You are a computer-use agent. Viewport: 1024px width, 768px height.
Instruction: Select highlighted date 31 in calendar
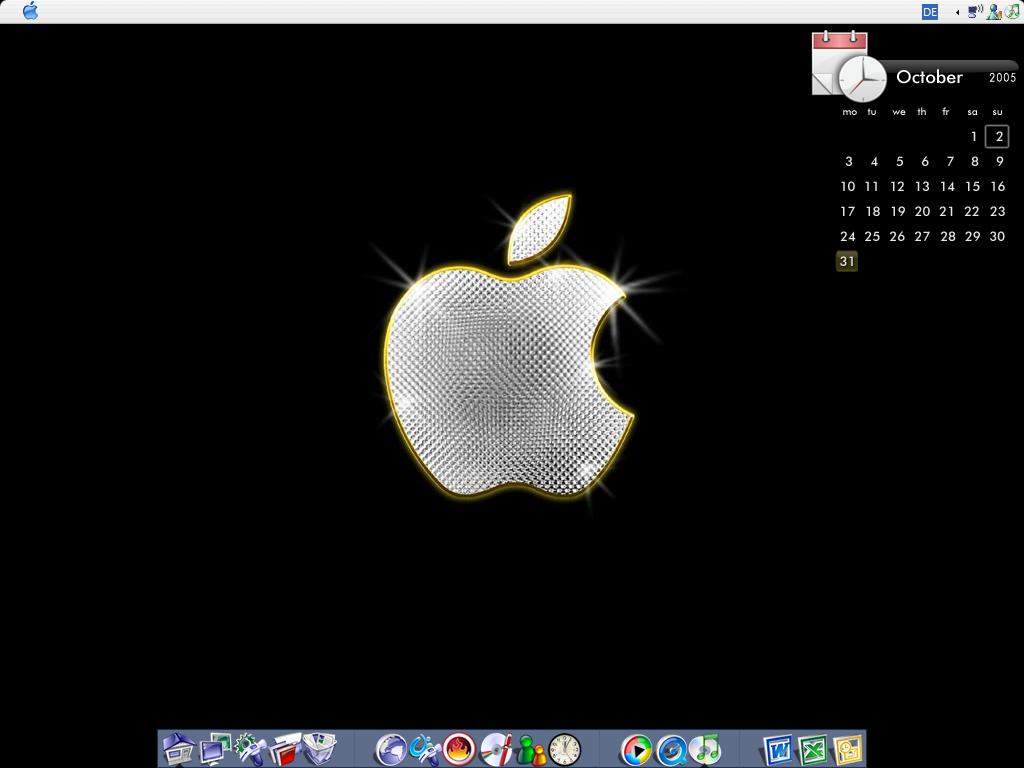847,261
